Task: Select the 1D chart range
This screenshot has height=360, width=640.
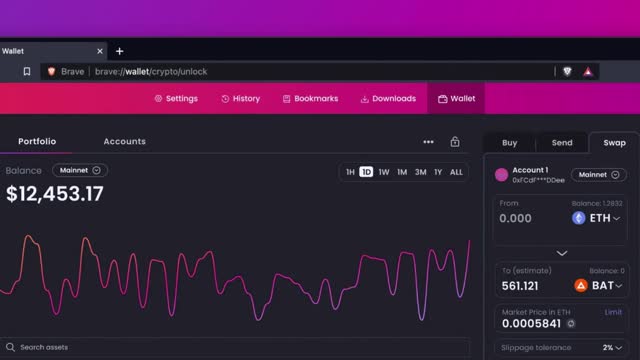Action: click(366, 172)
